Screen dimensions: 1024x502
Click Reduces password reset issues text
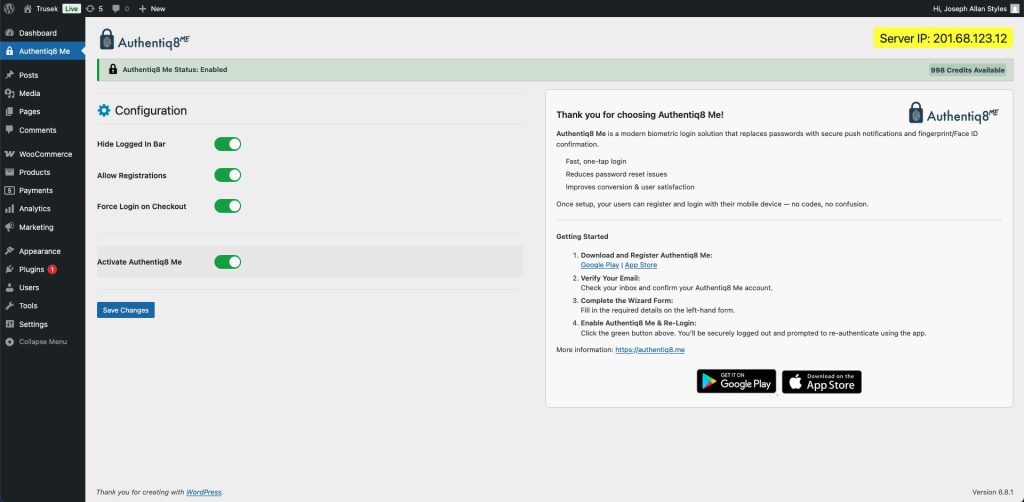614,174
